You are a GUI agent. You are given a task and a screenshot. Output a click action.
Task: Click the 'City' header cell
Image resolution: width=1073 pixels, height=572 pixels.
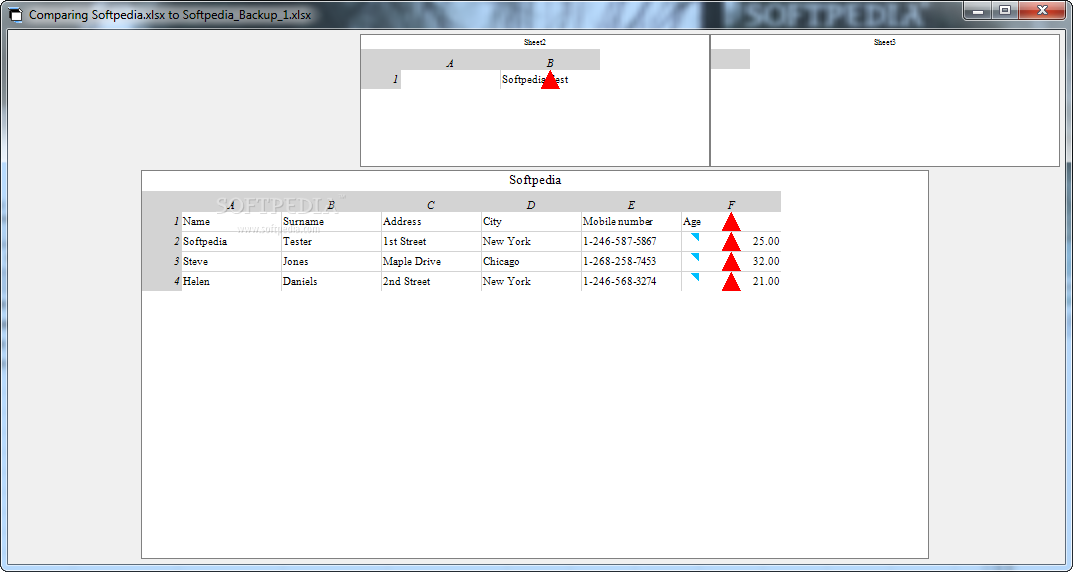tap(531, 222)
